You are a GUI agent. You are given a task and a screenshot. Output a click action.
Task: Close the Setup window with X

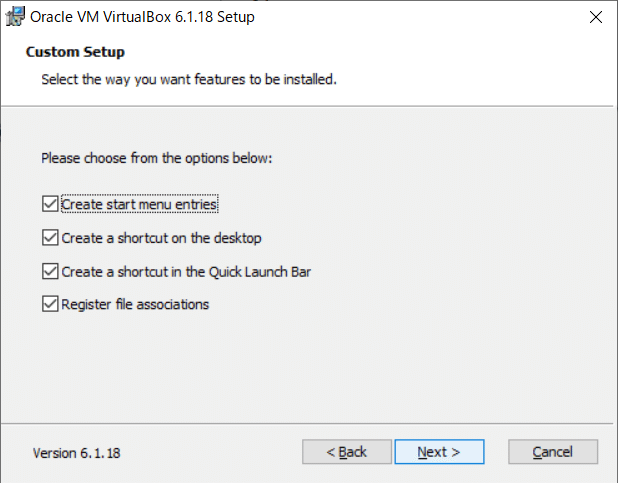595,17
